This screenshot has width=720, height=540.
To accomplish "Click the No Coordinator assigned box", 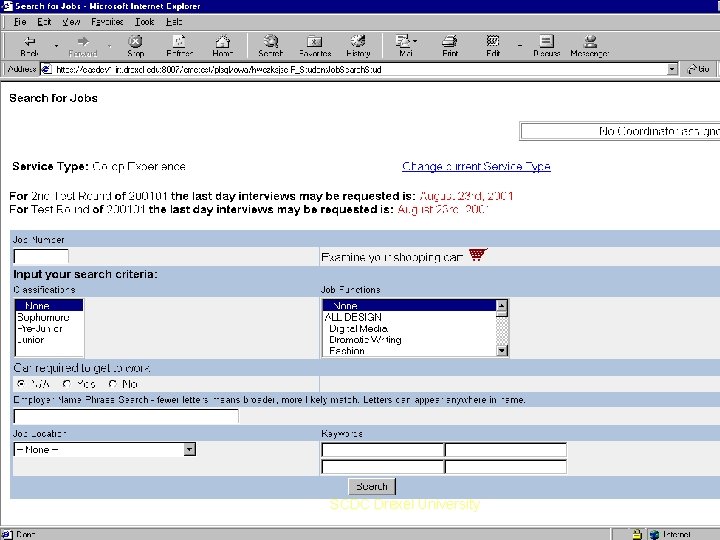I will click(620, 131).
